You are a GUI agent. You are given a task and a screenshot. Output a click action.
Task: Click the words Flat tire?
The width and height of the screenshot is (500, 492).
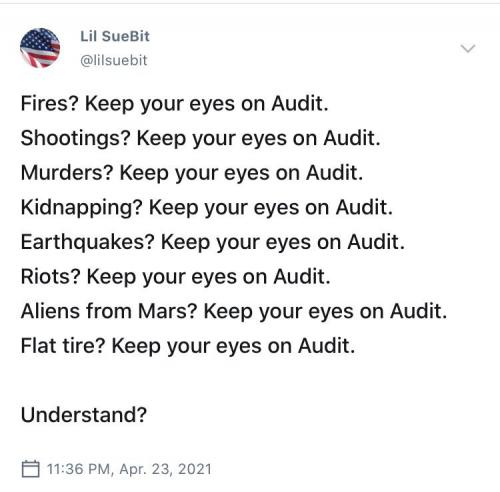click(63, 346)
